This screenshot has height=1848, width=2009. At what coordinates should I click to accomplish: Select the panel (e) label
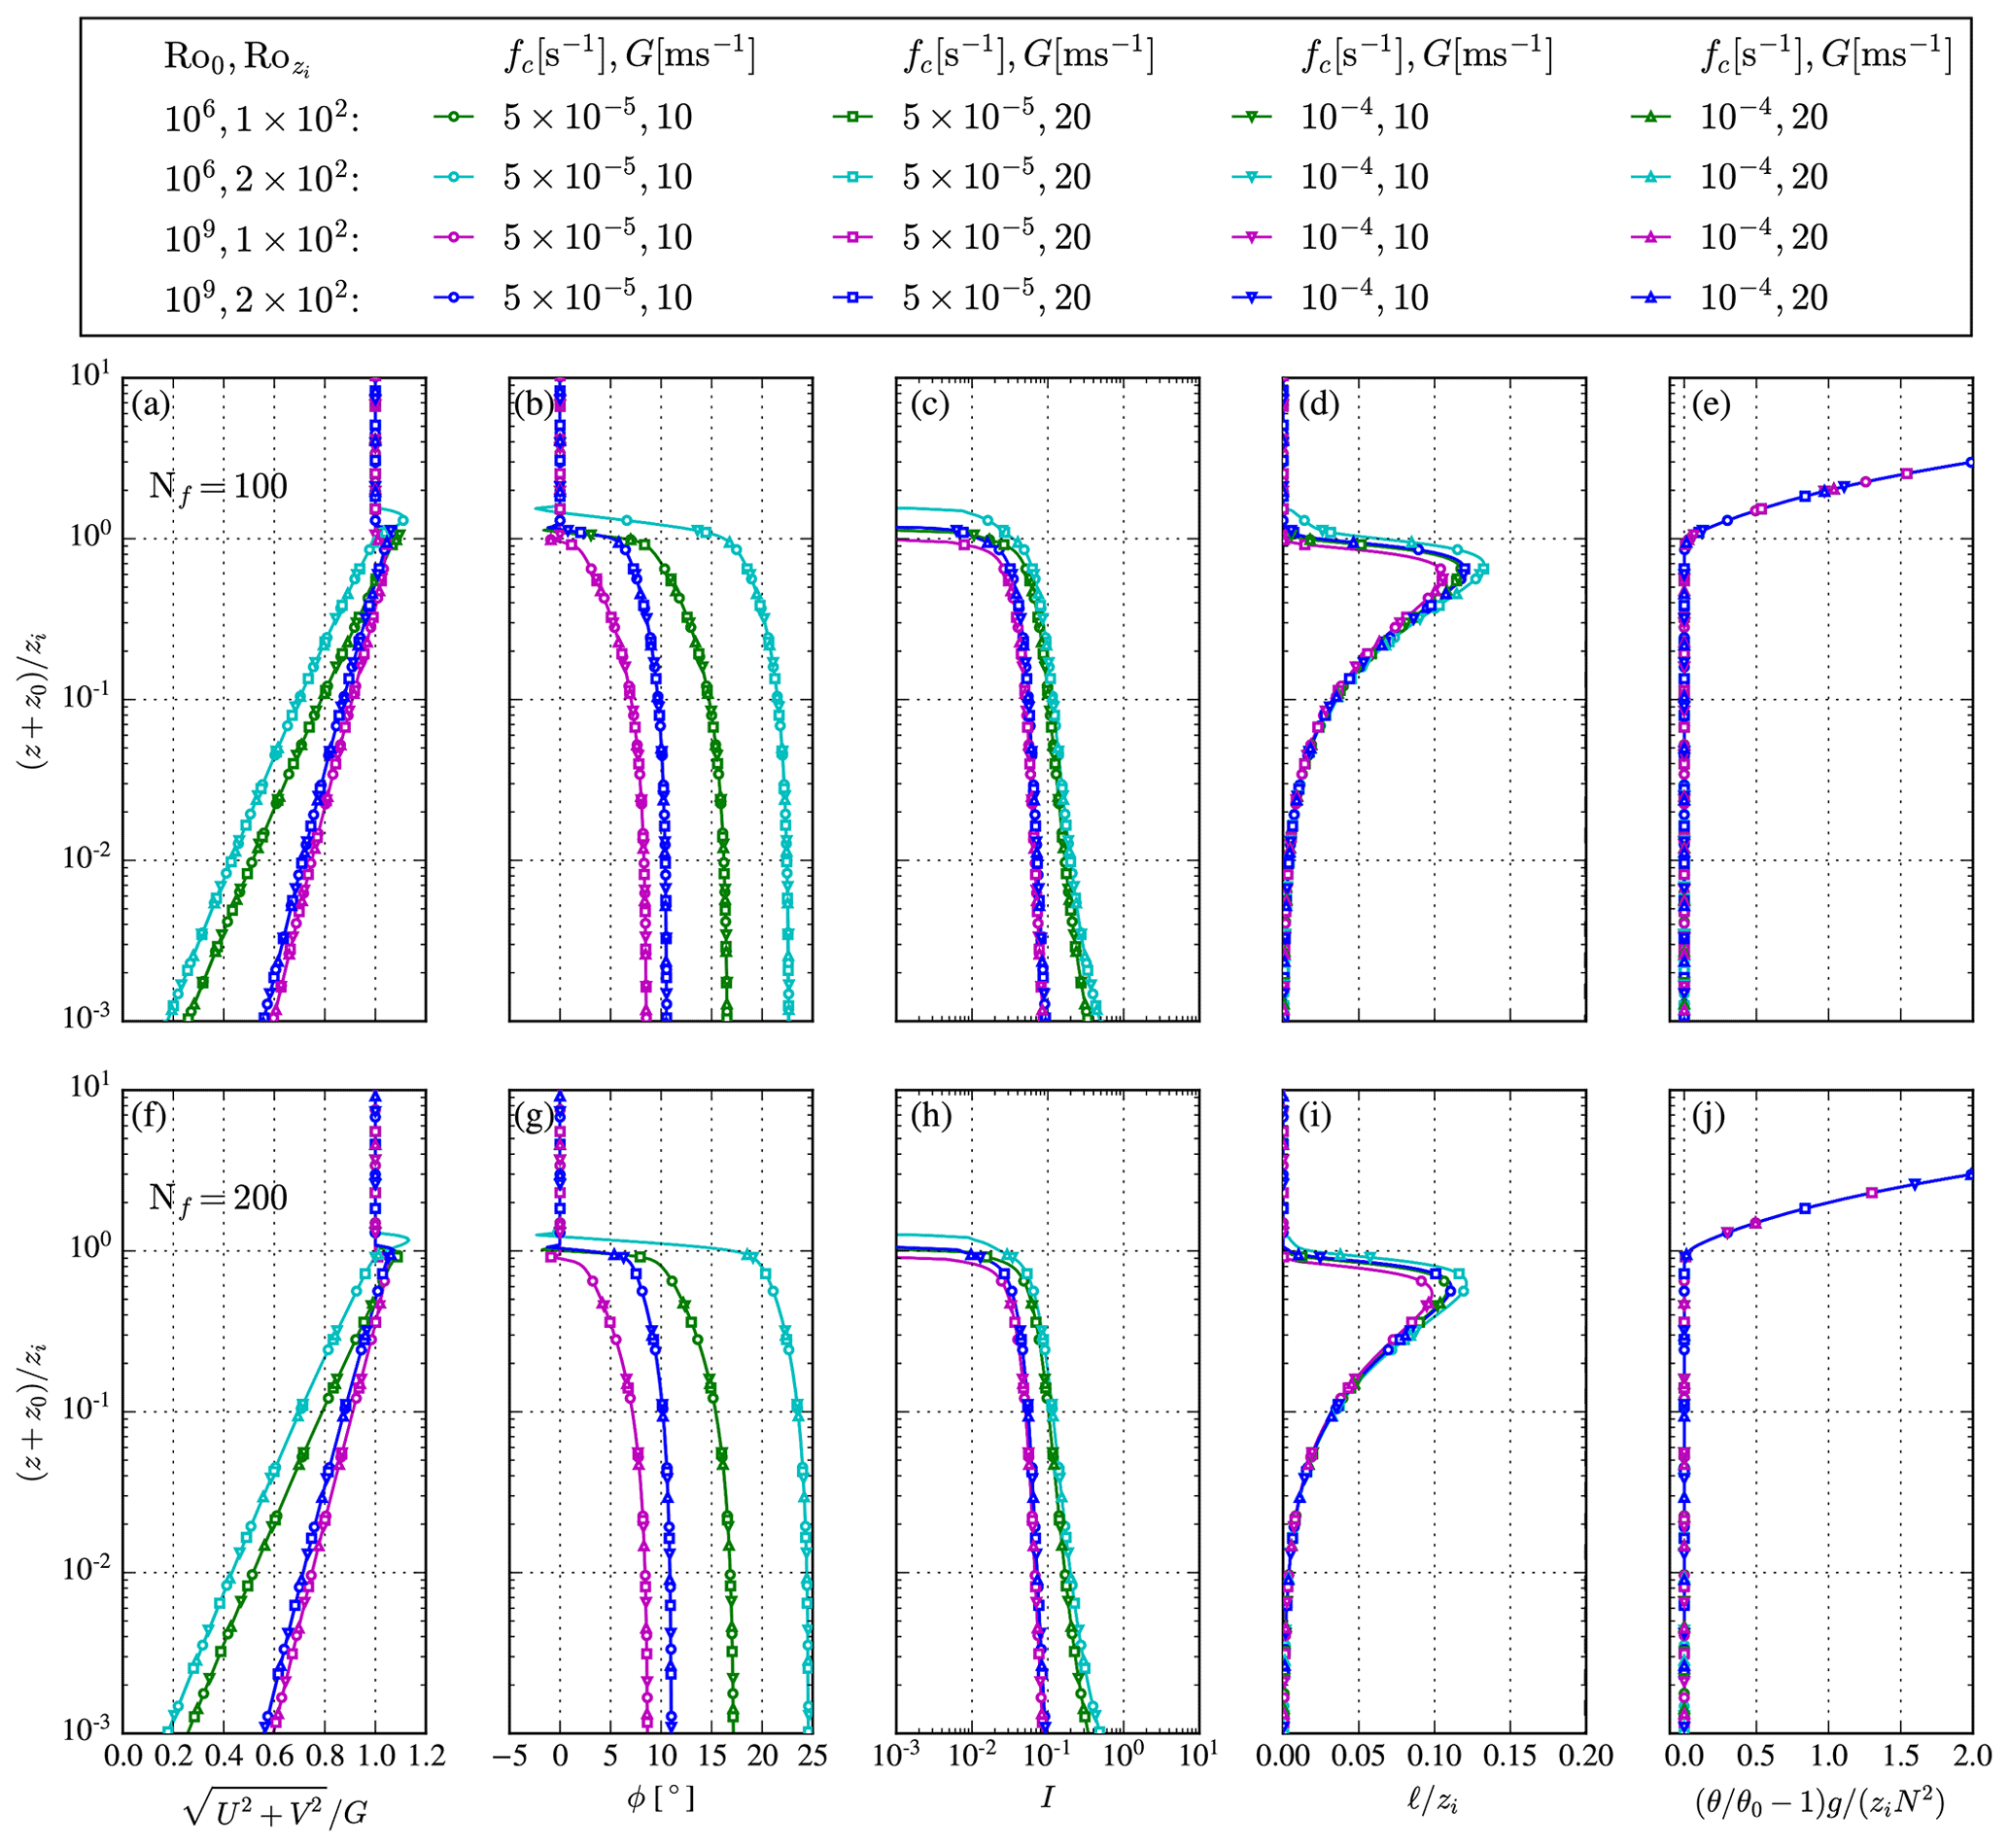pos(1711,404)
